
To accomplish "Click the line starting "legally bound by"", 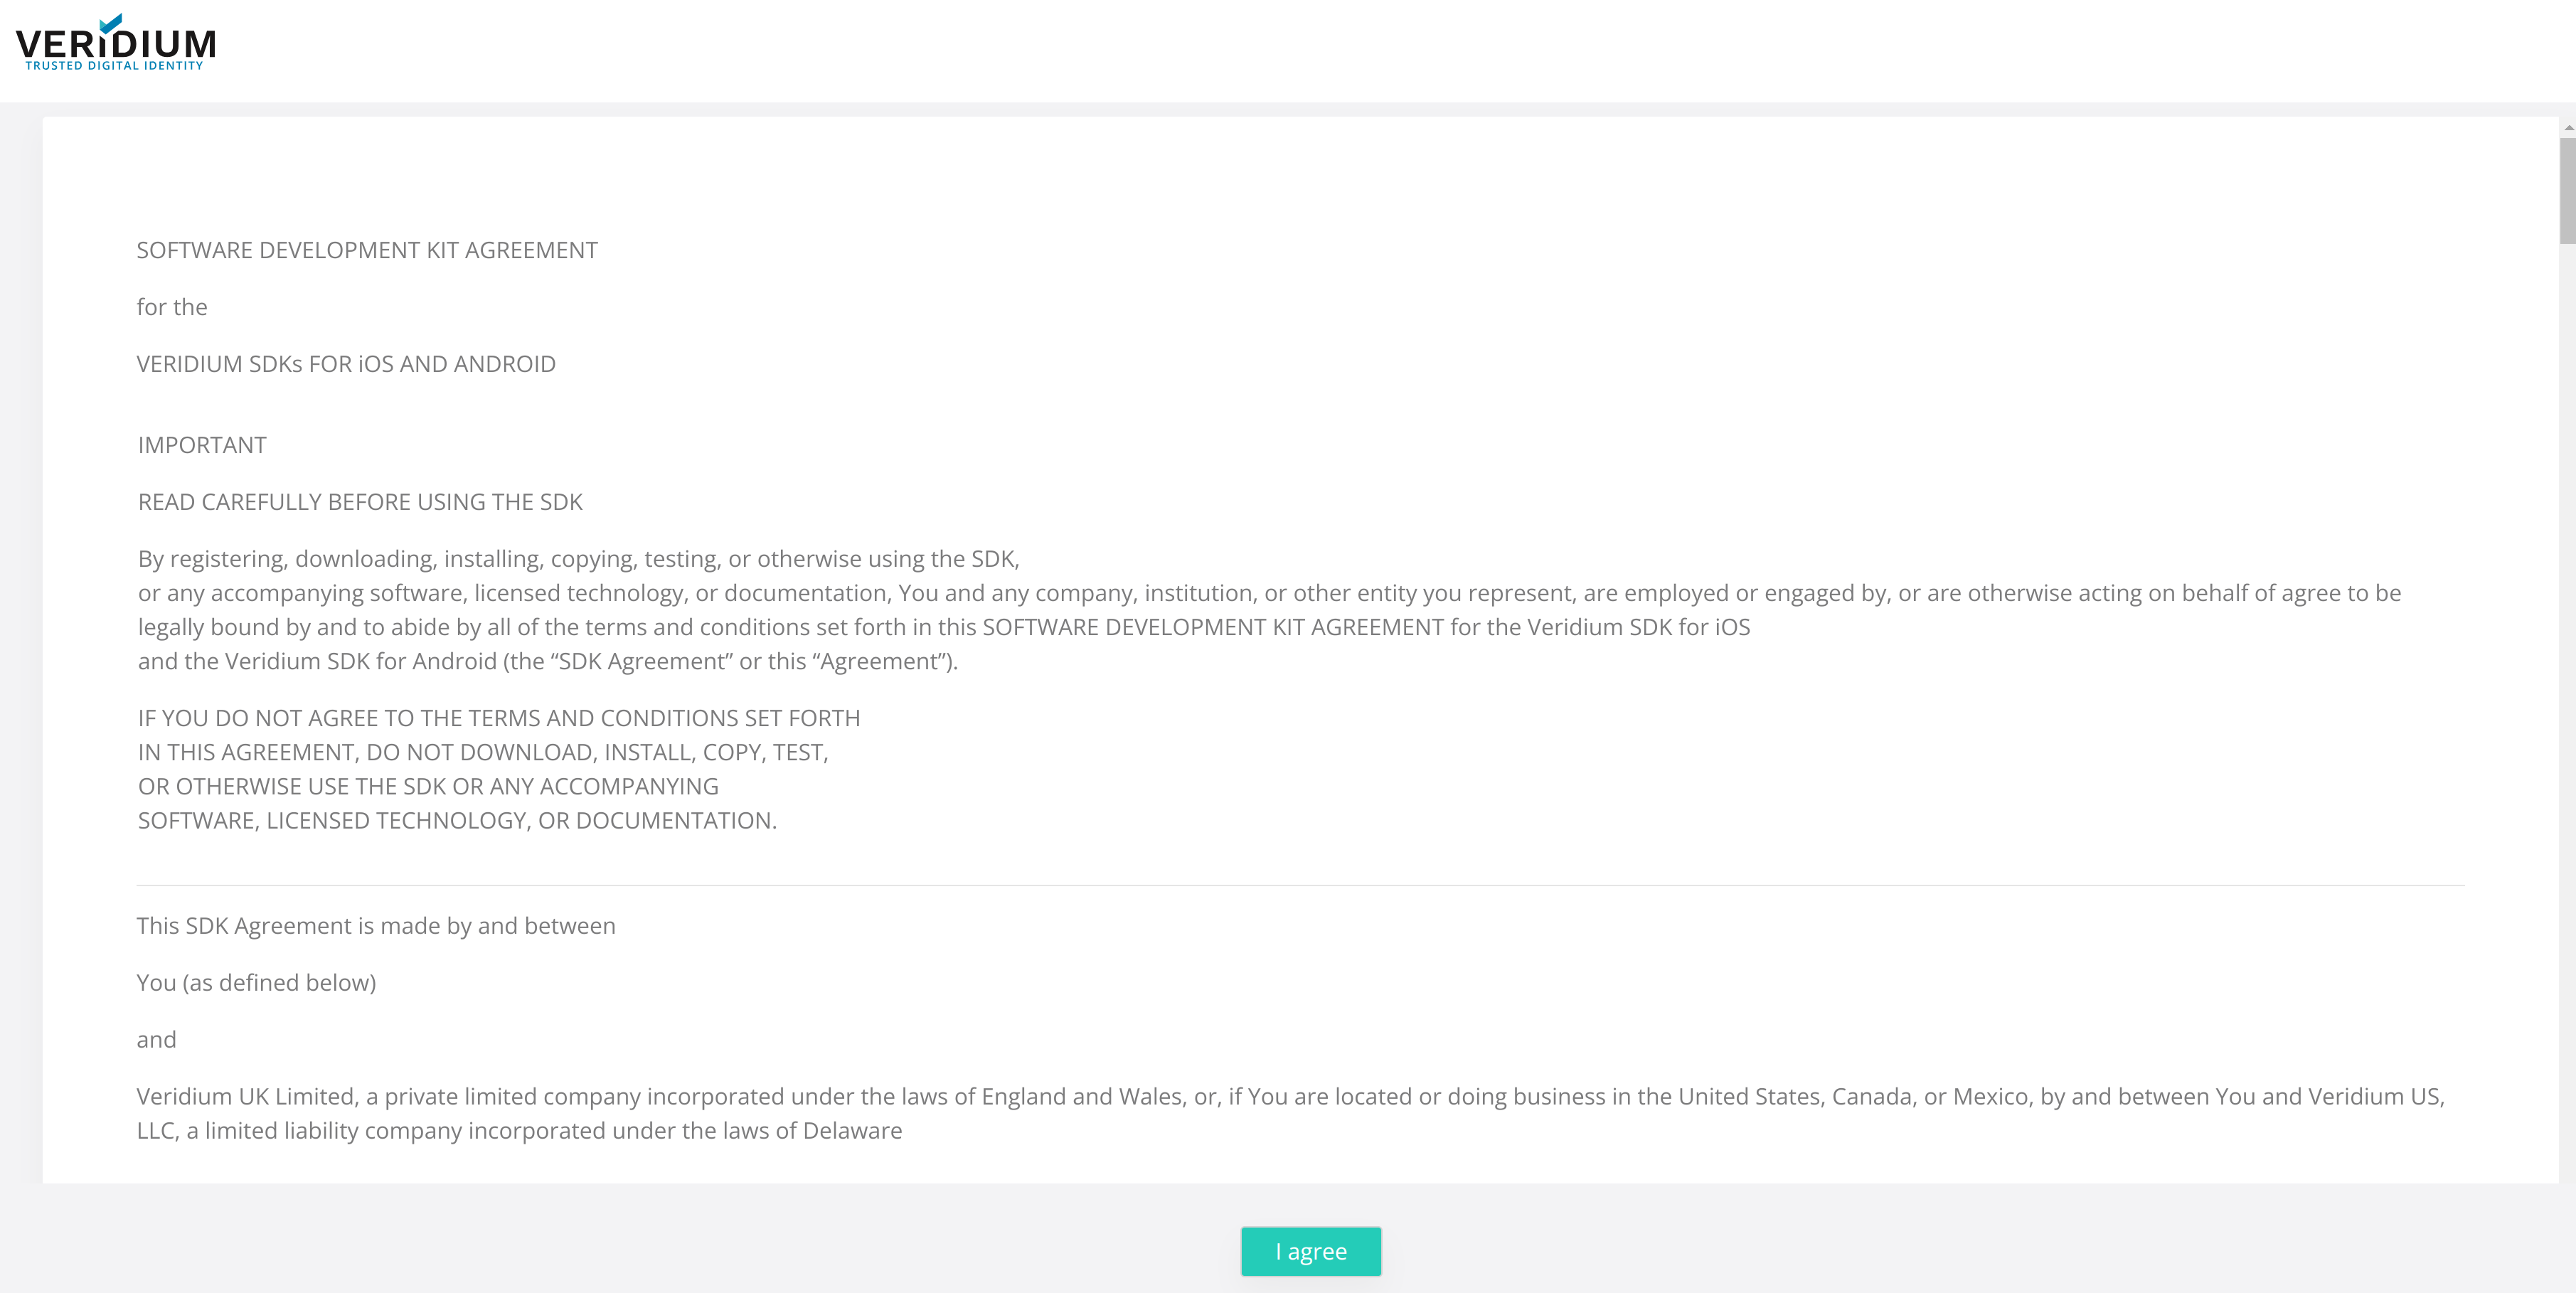I will (x=943, y=627).
